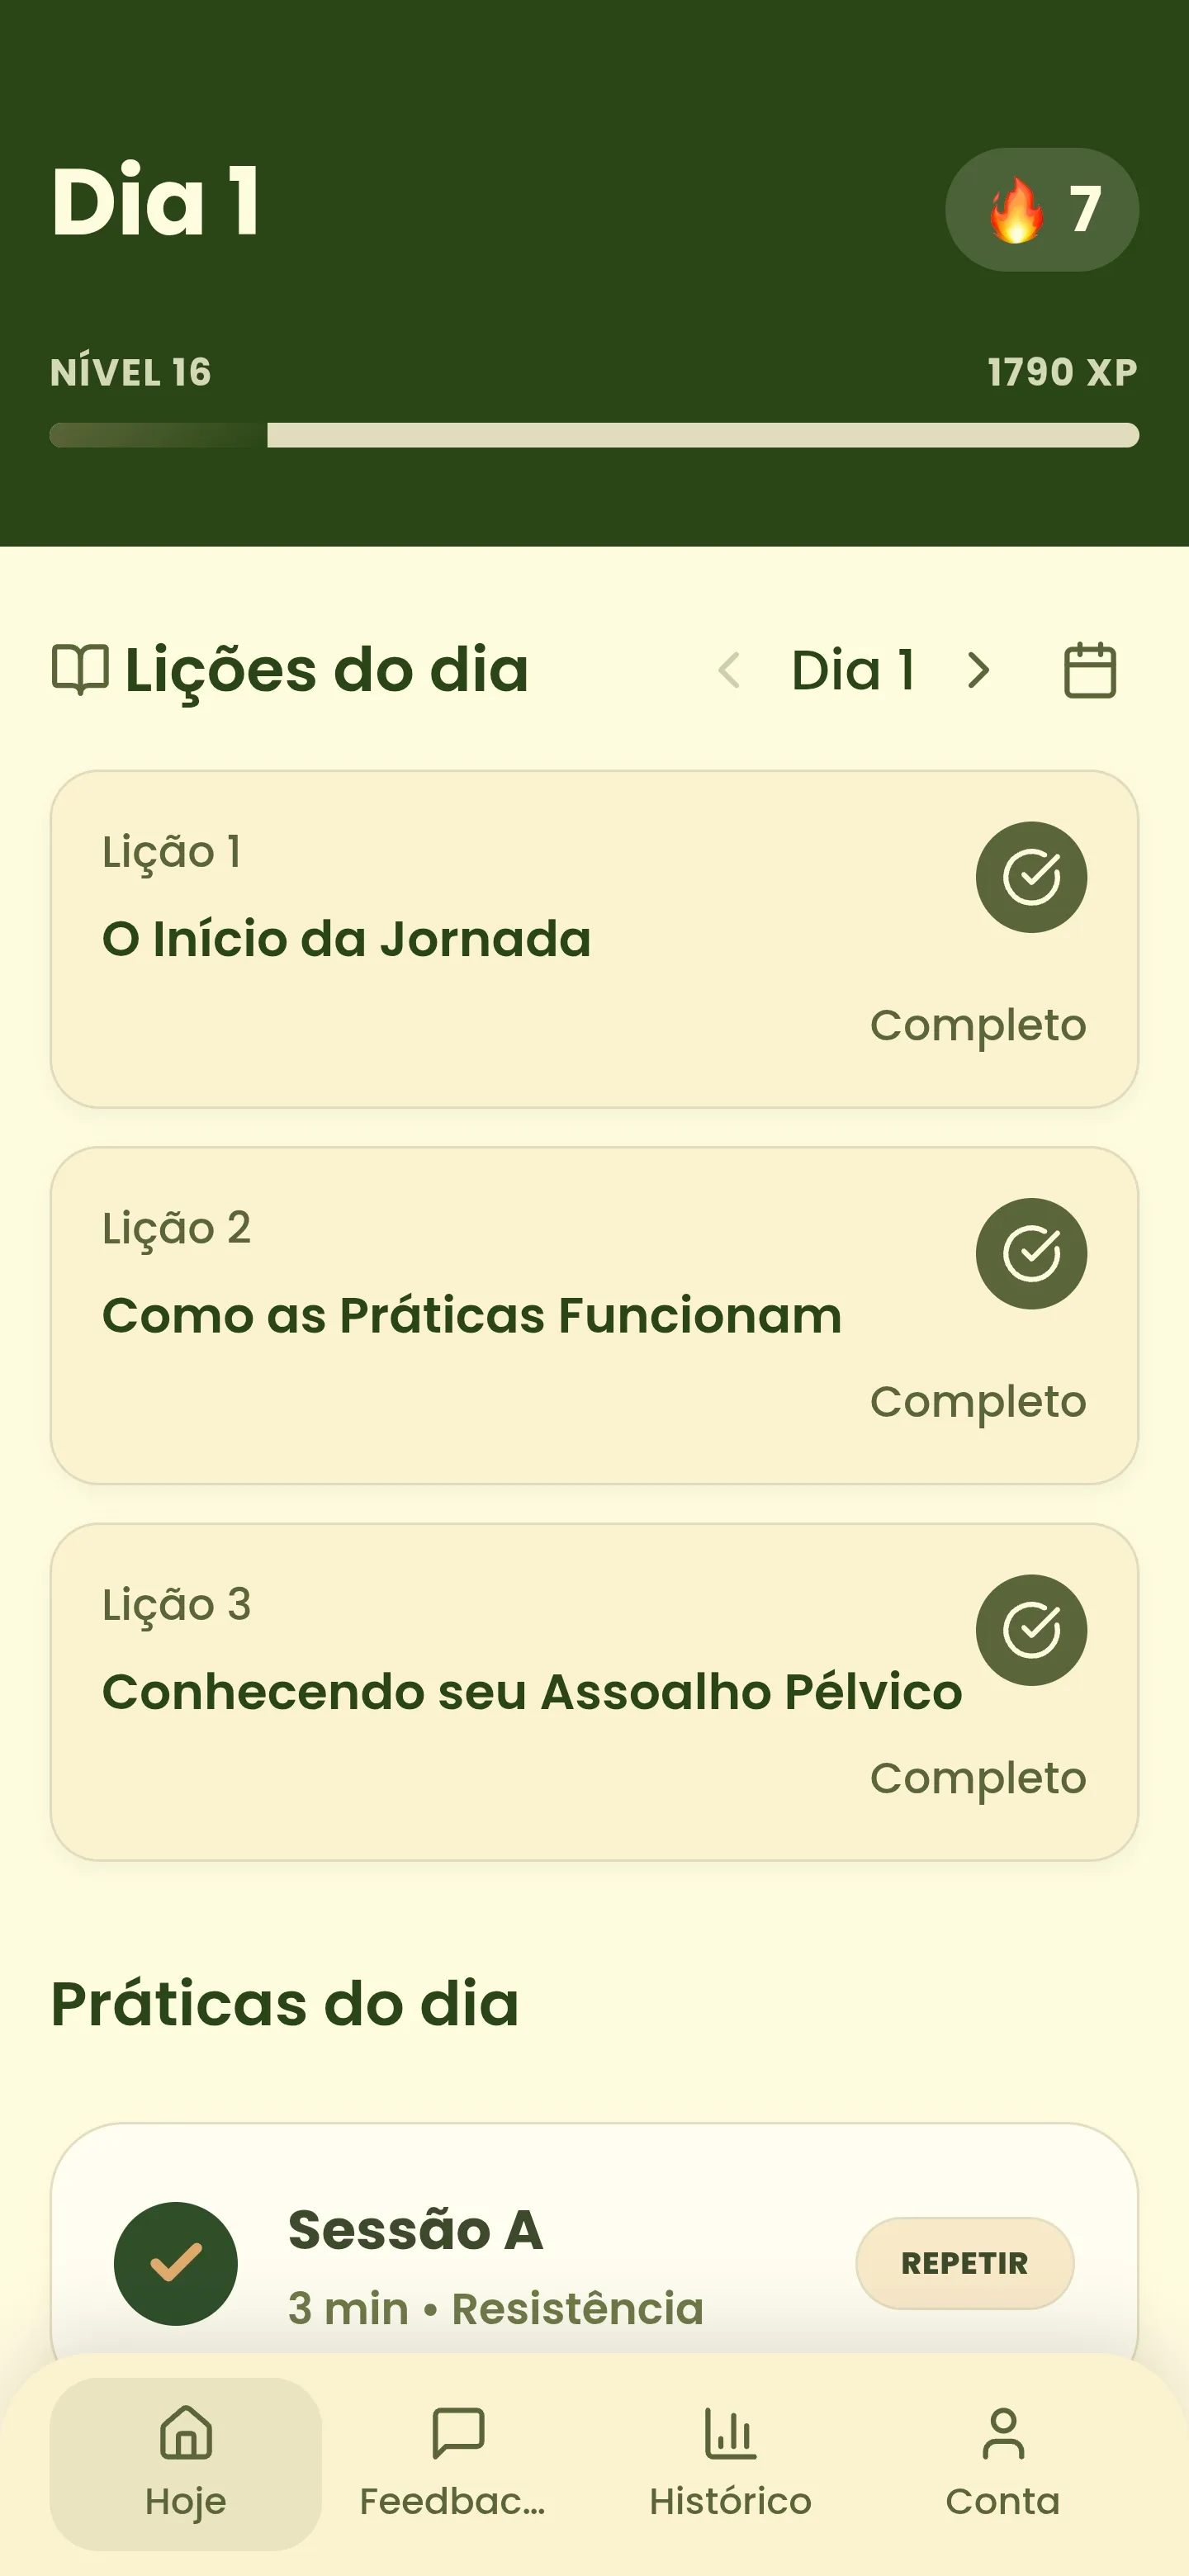Click the Nível 16 XP progress bar
The image size is (1189, 2576).
point(594,435)
